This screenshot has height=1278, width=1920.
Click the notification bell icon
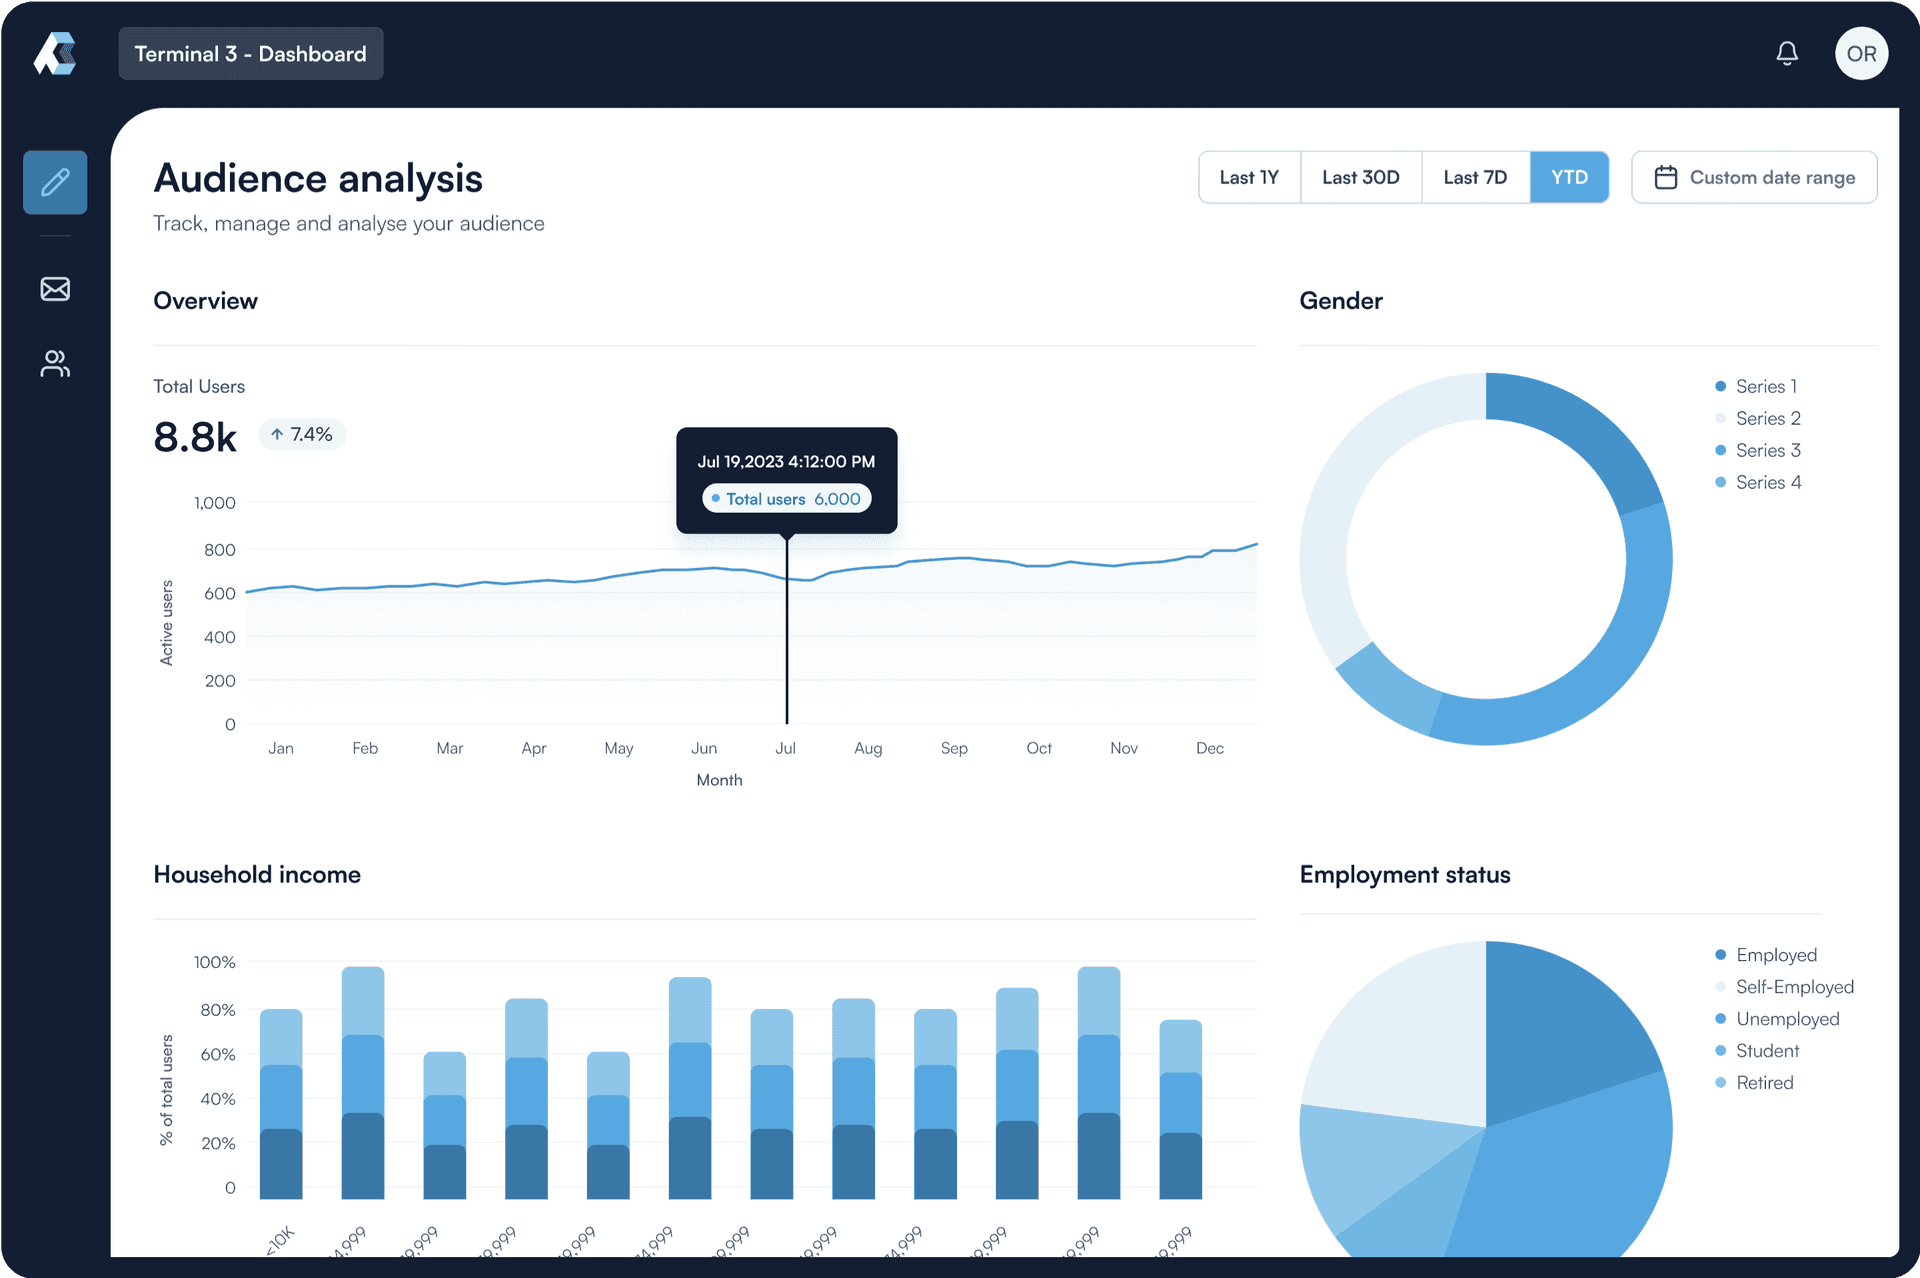[1786, 53]
